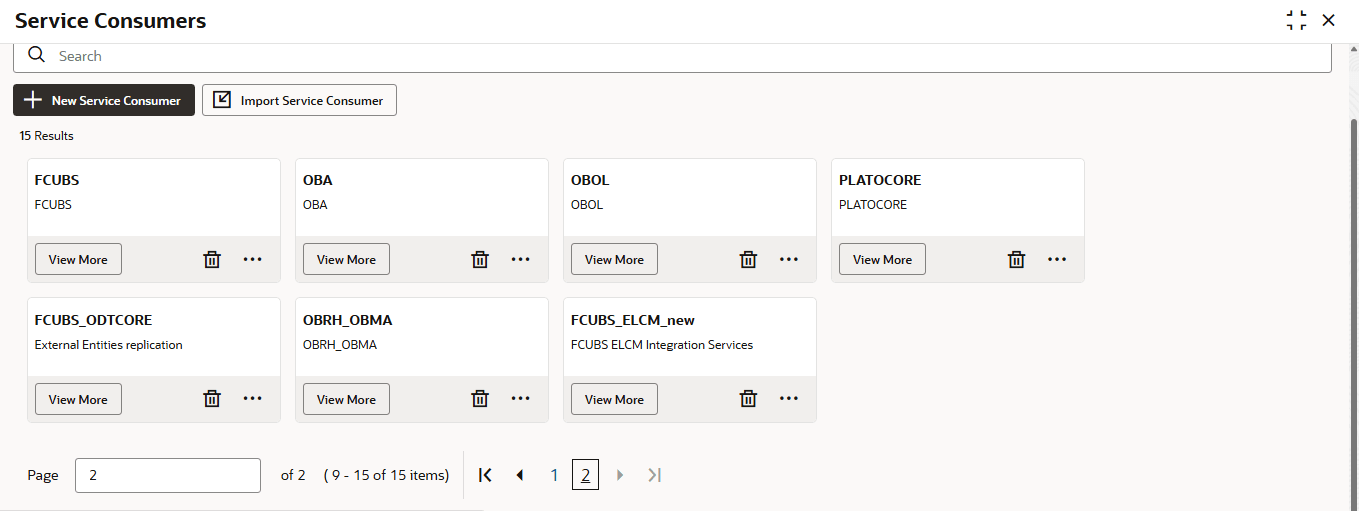Delete the OBOL service consumer

(748, 259)
